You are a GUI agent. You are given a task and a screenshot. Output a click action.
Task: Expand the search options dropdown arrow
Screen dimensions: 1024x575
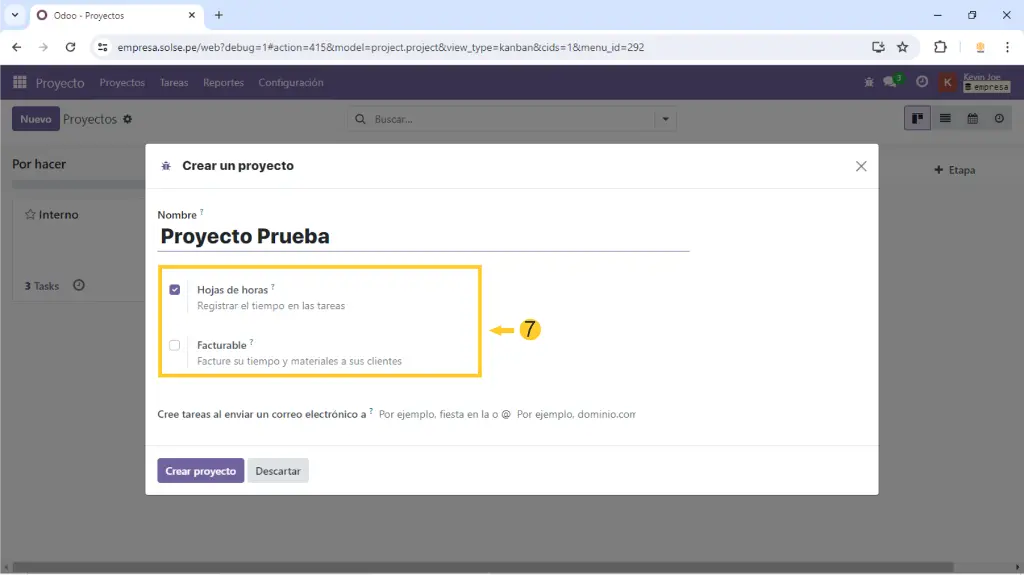tap(665, 119)
